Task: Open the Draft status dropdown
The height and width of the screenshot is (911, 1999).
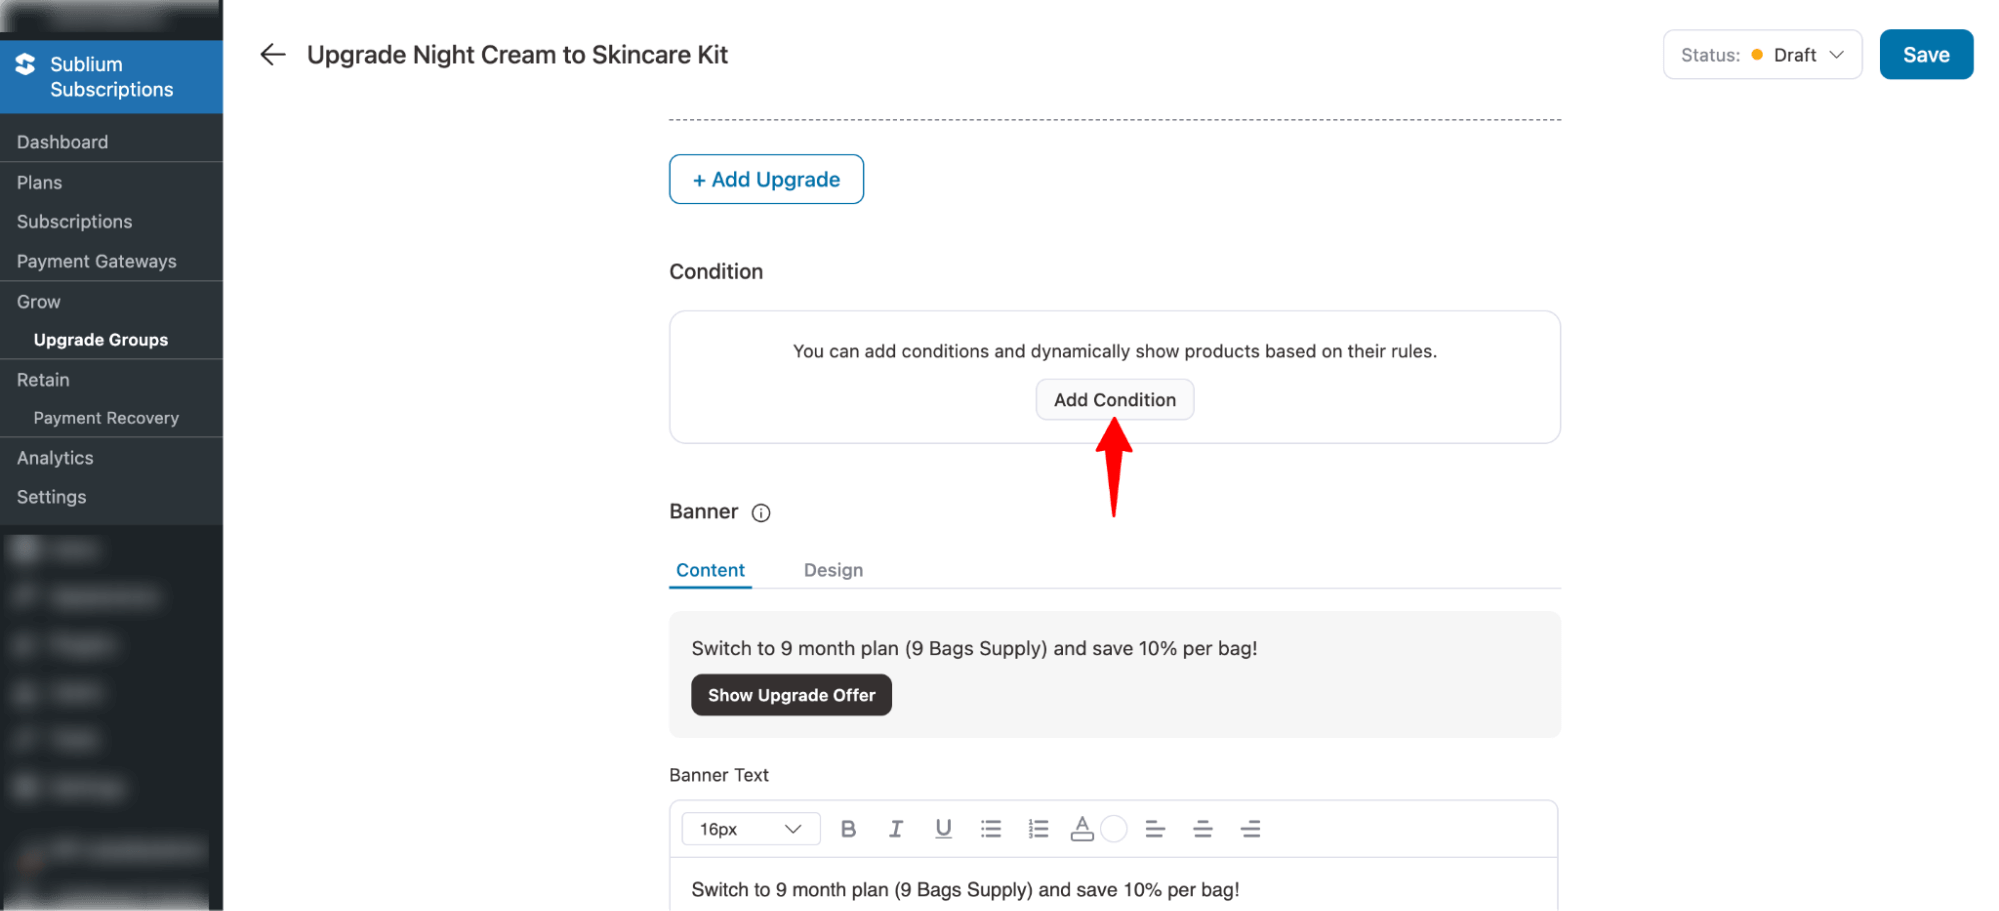Action: [1762, 55]
